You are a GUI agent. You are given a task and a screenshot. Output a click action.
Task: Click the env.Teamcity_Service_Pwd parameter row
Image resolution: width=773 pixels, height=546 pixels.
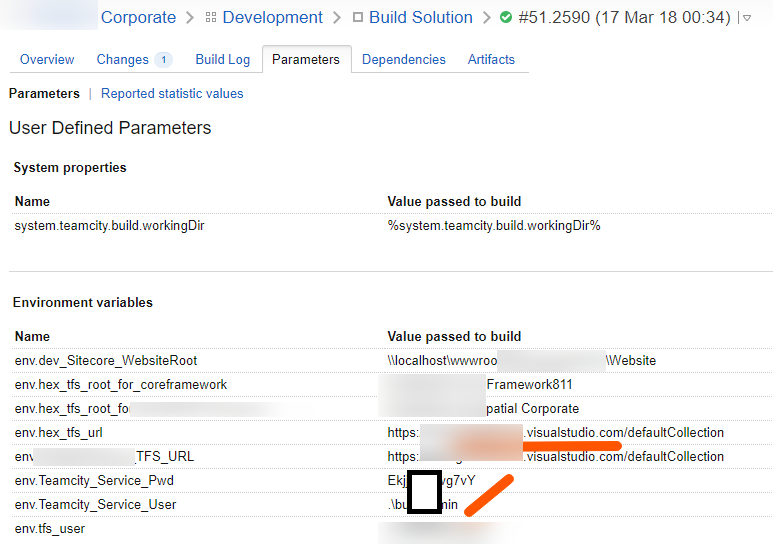click(x=94, y=481)
